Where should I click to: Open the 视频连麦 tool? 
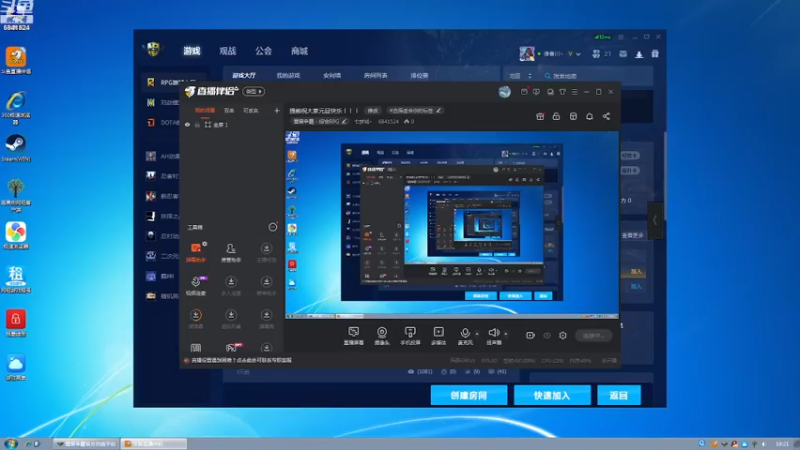[196, 286]
